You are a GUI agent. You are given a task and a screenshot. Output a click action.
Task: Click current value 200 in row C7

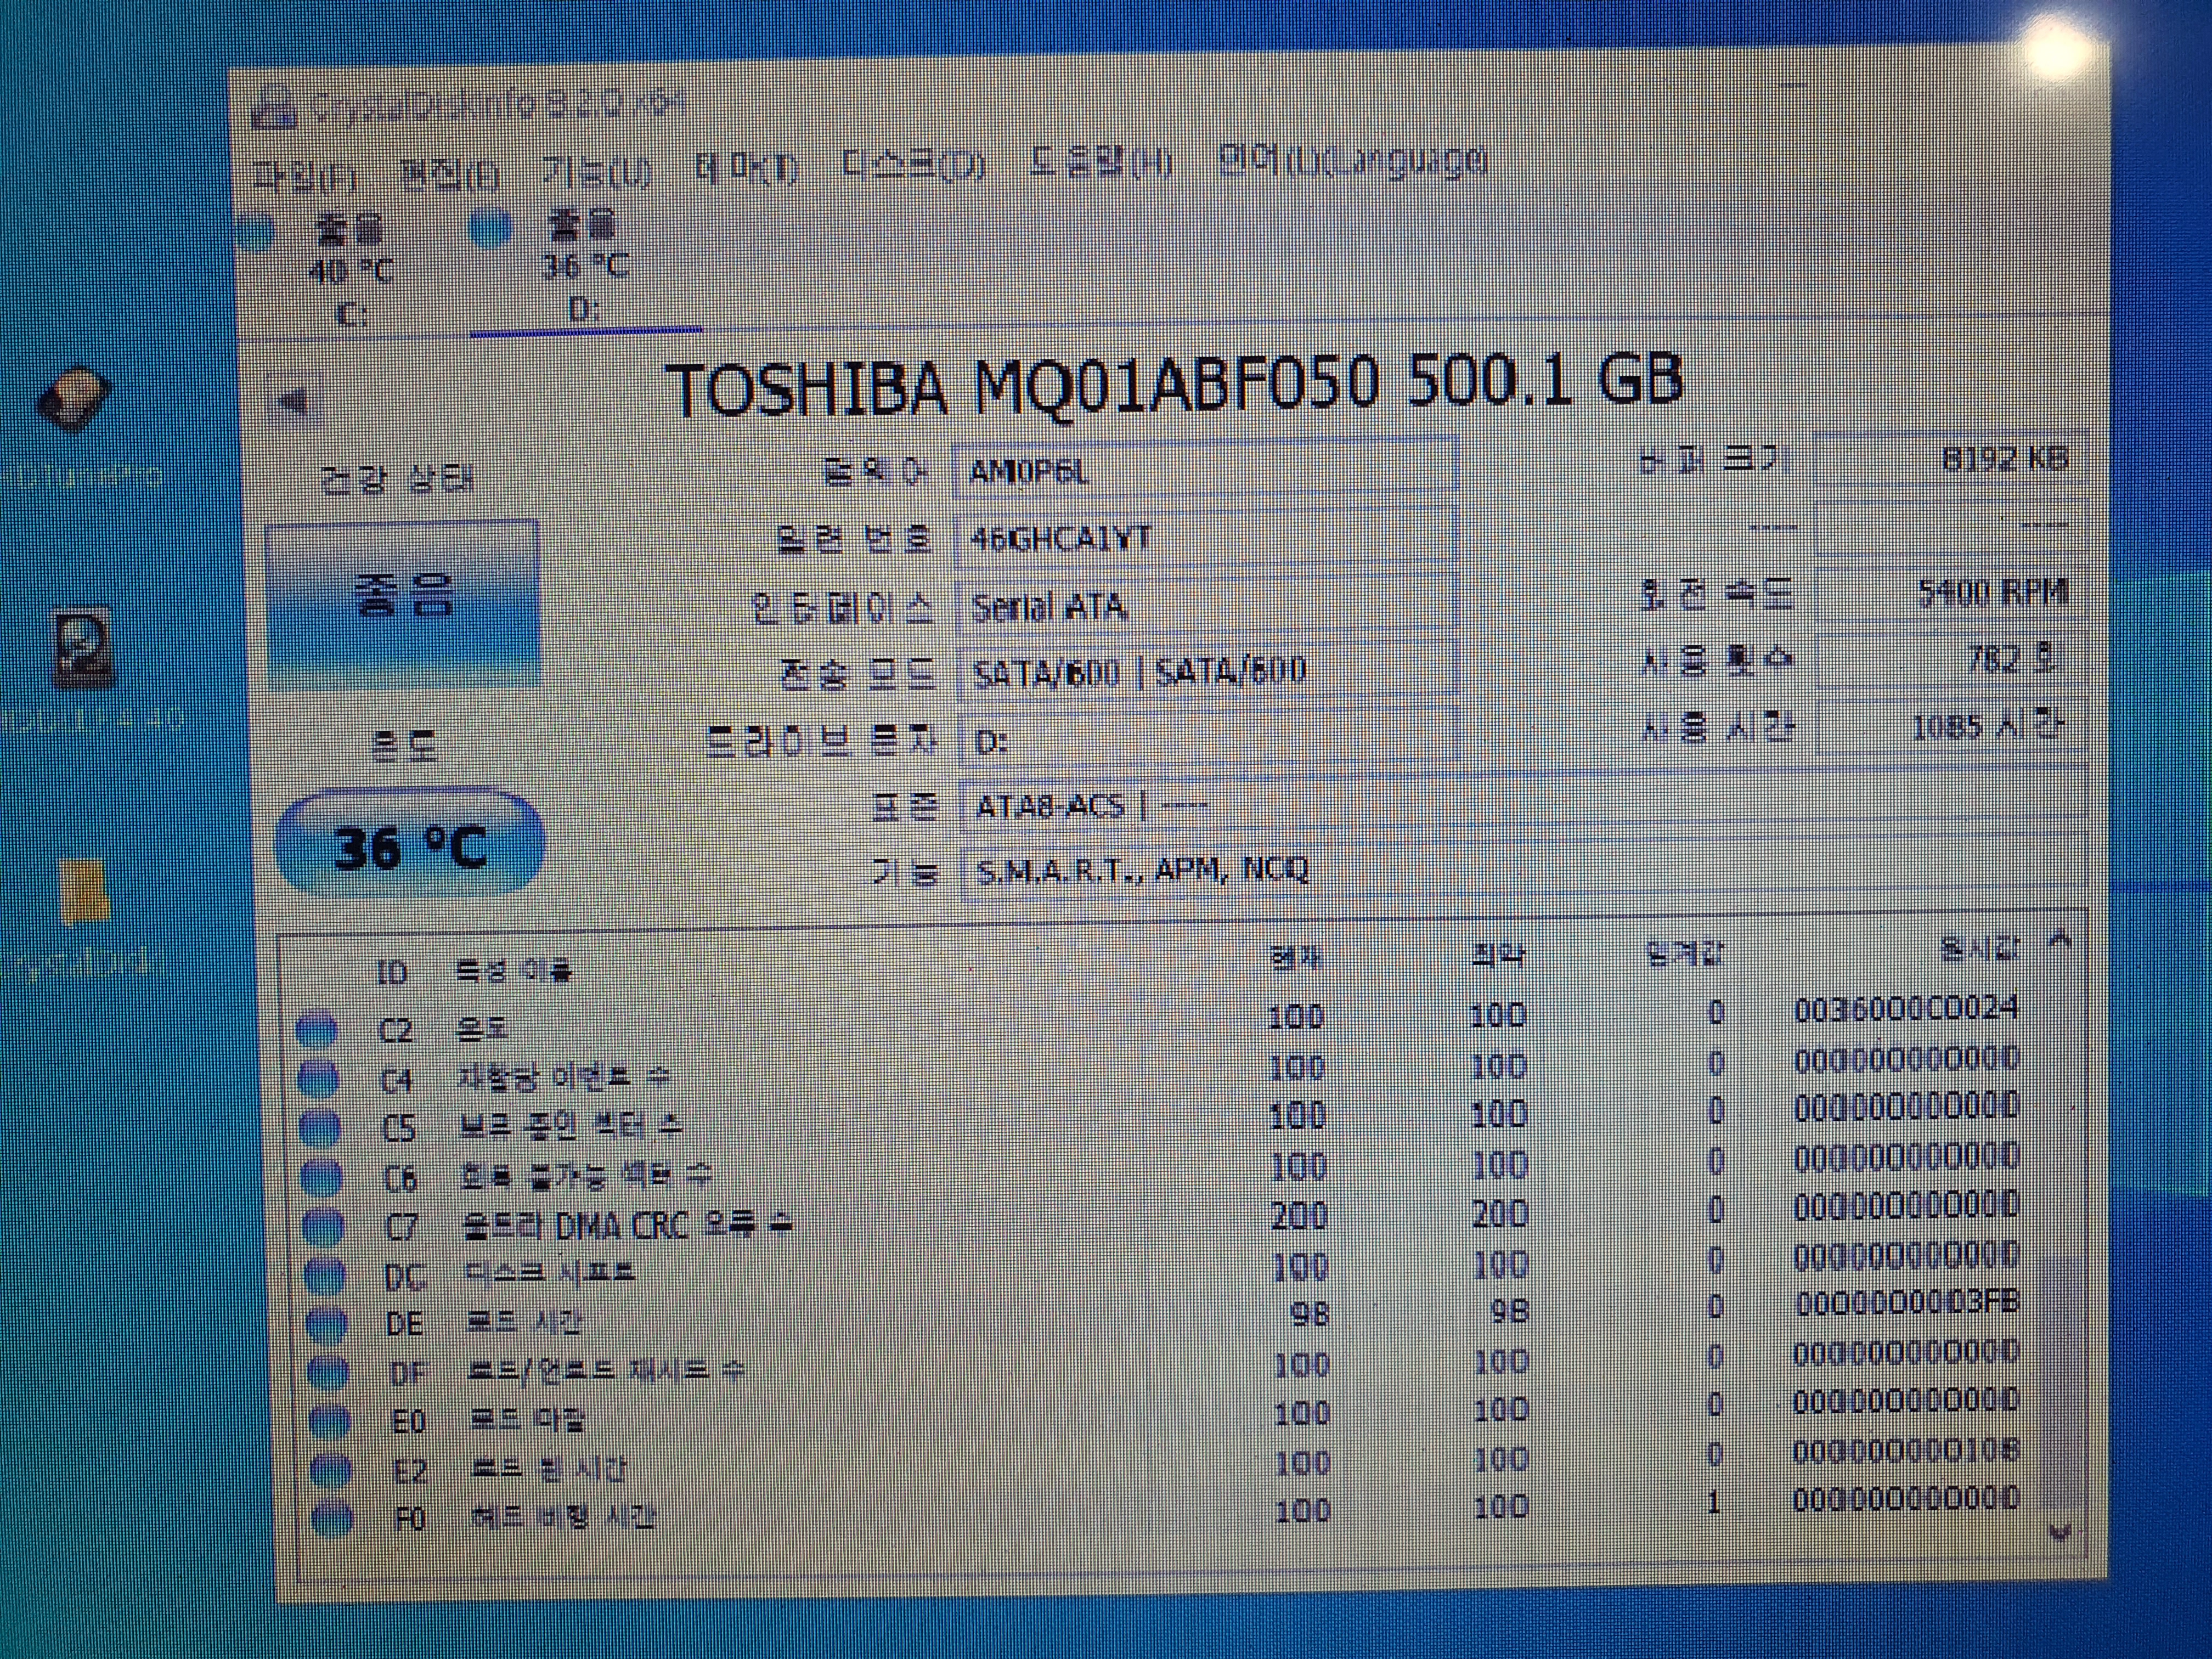pos(1299,1217)
